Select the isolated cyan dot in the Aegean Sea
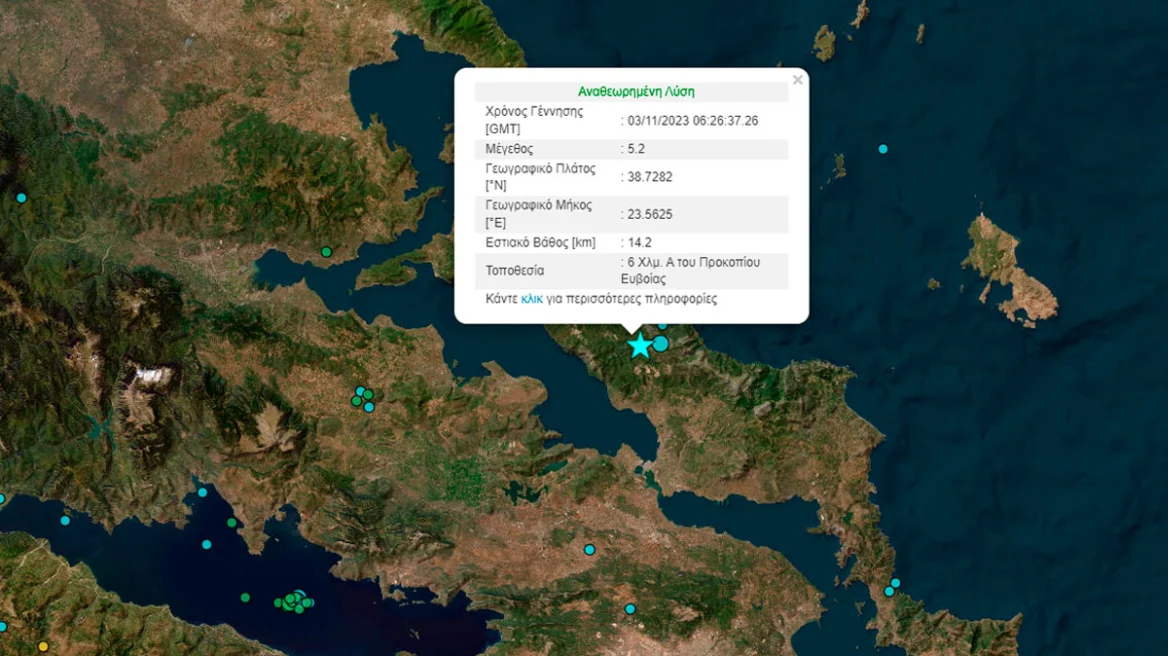This screenshot has height=656, width=1168. tap(881, 150)
